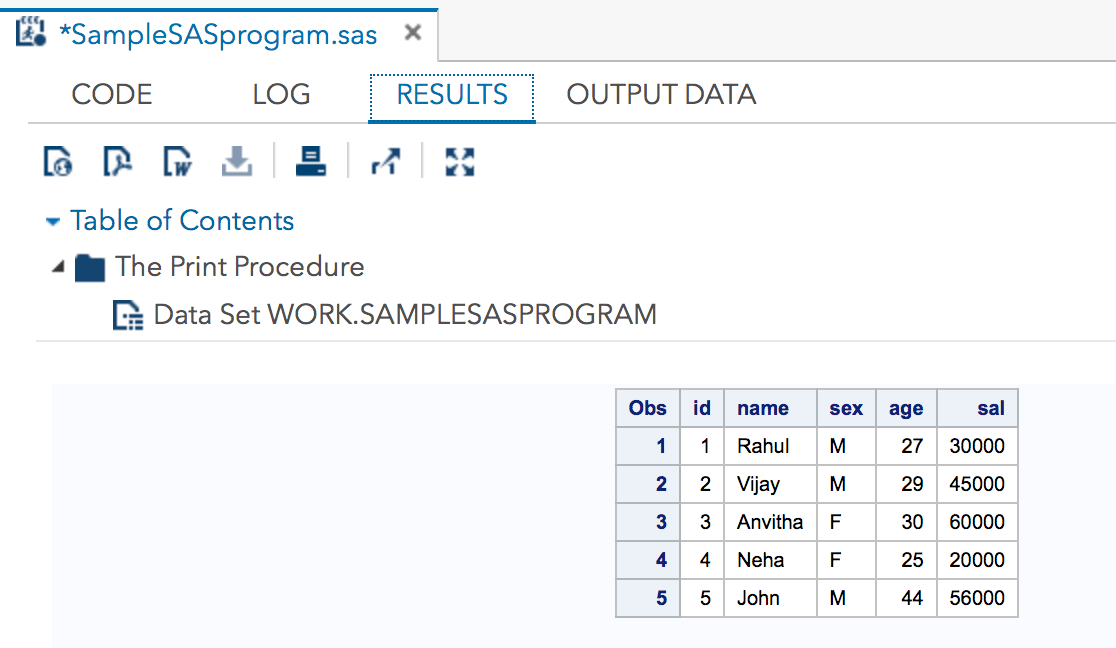Open the LOG tab
Screen dimensions: 1116x648
click(280, 94)
